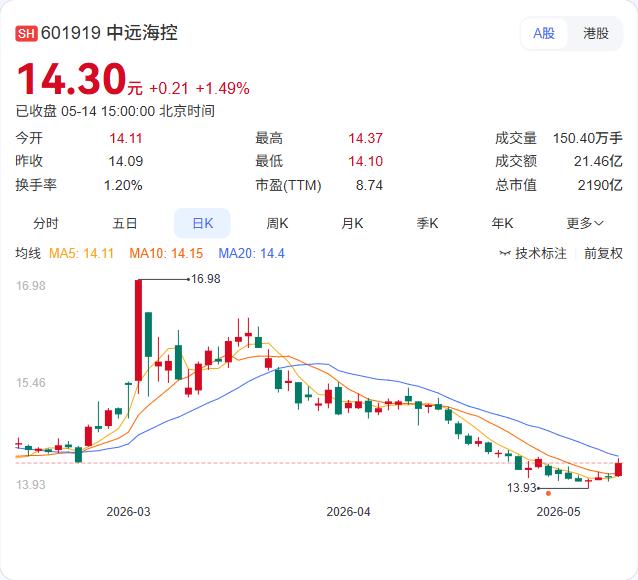Click the 2026-05 date axis label

coord(558,512)
